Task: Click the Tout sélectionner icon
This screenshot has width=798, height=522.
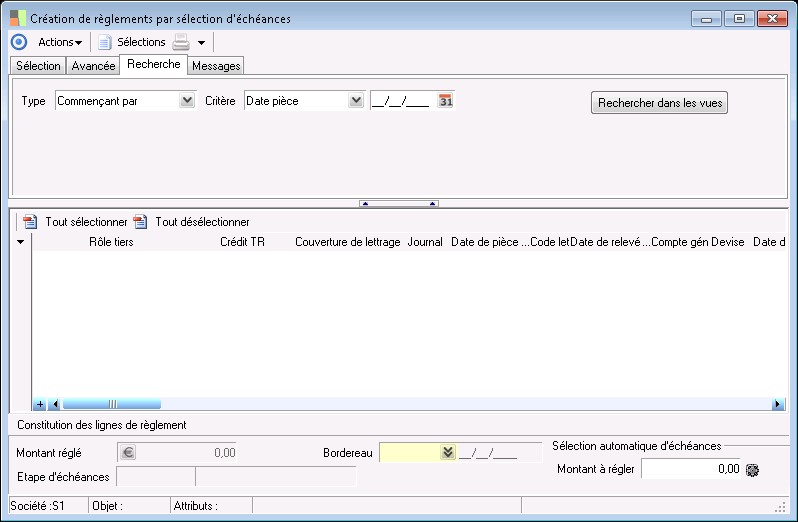Action: (30, 222)
